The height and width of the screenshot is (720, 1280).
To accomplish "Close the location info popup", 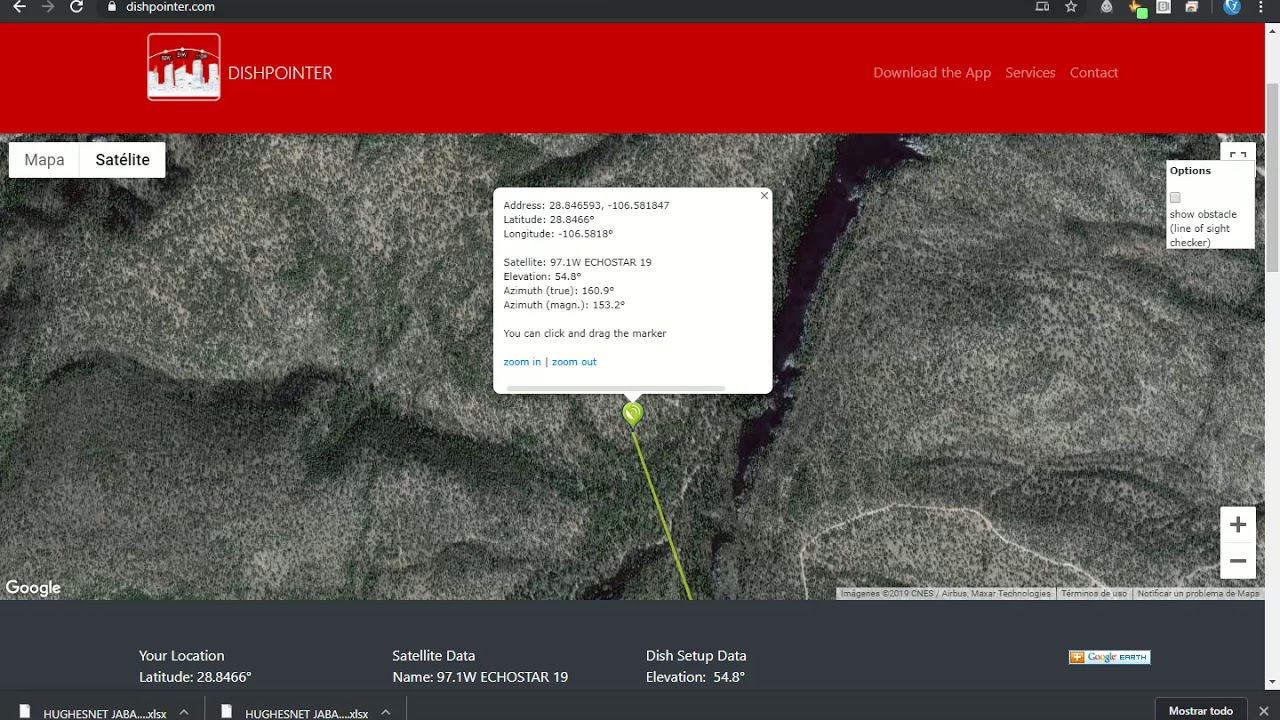I will coord(764,196).
